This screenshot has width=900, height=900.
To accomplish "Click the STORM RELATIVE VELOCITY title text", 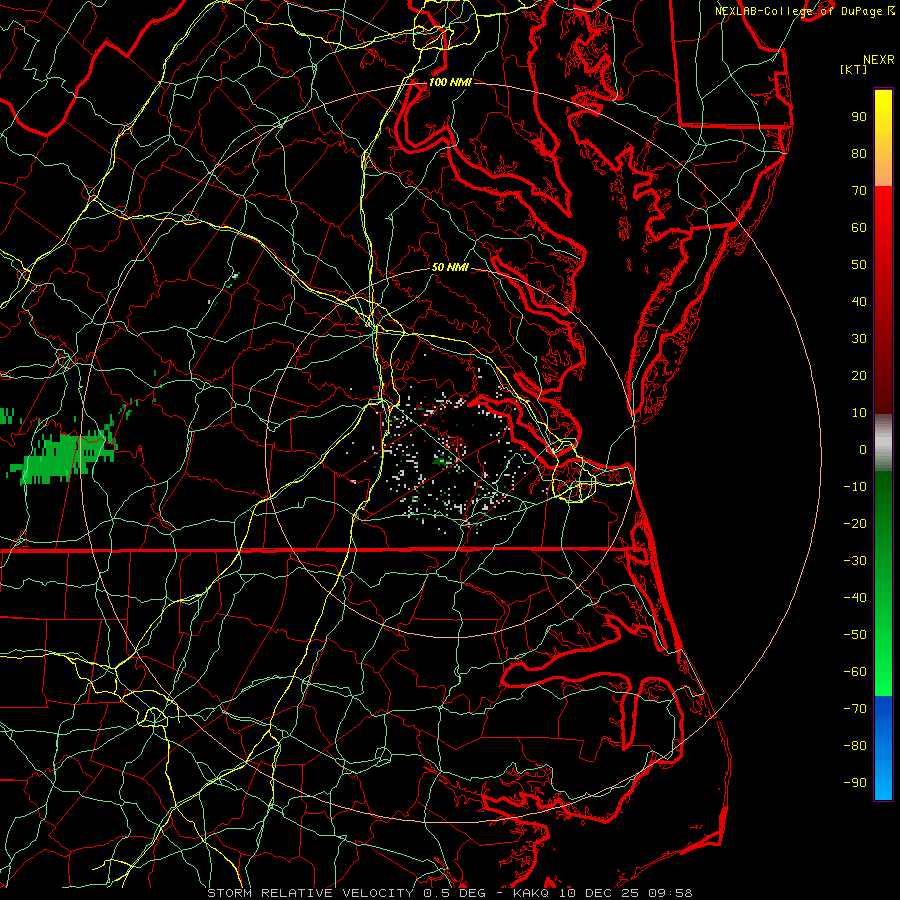I will coord(311,893).
